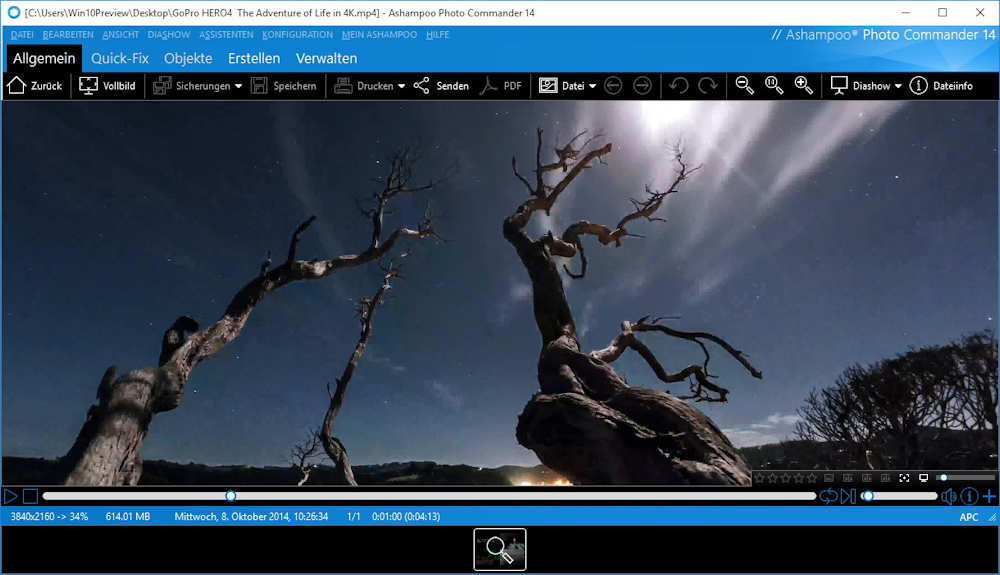Click the play button on video controls

[11, 496]
